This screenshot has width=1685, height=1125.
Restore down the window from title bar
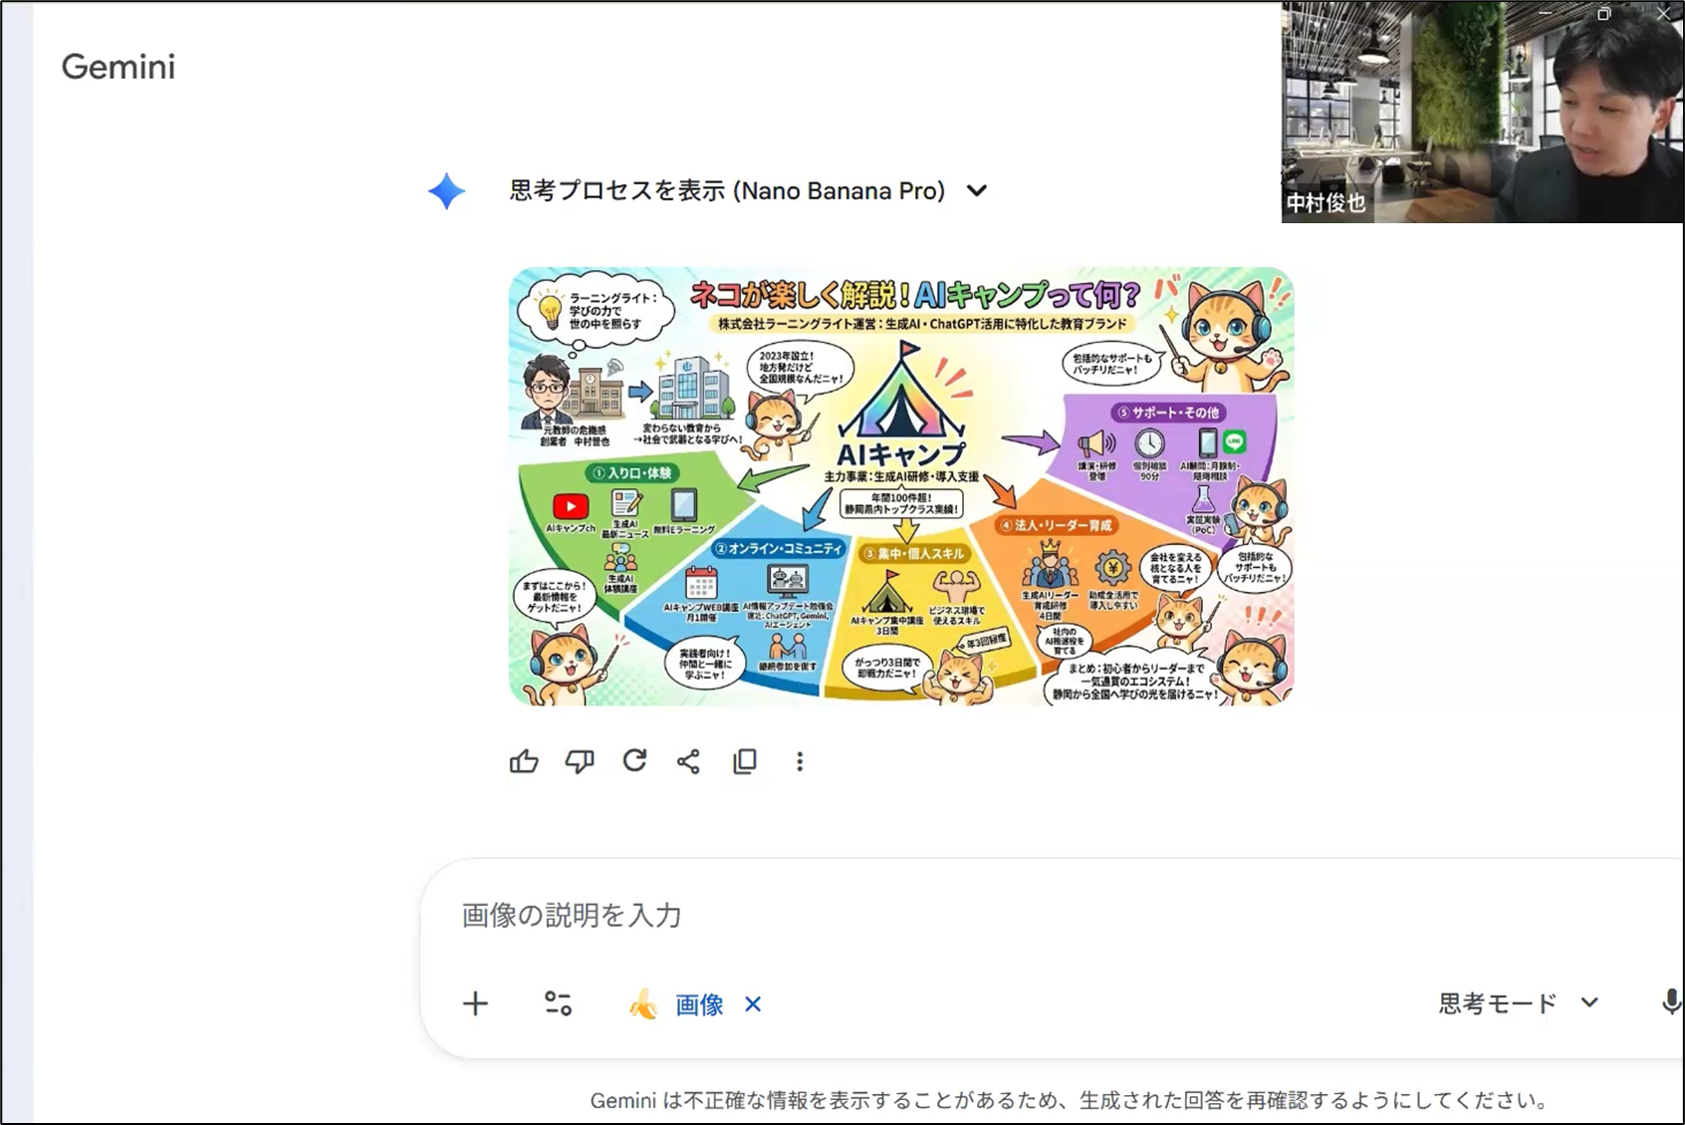1603,14
